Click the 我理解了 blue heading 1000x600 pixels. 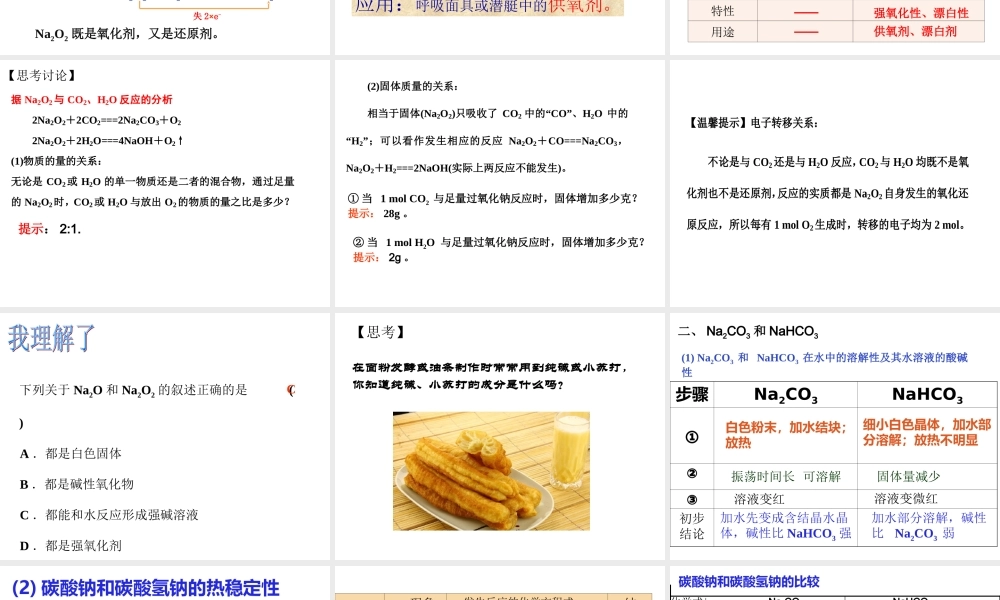pos(52,338)
